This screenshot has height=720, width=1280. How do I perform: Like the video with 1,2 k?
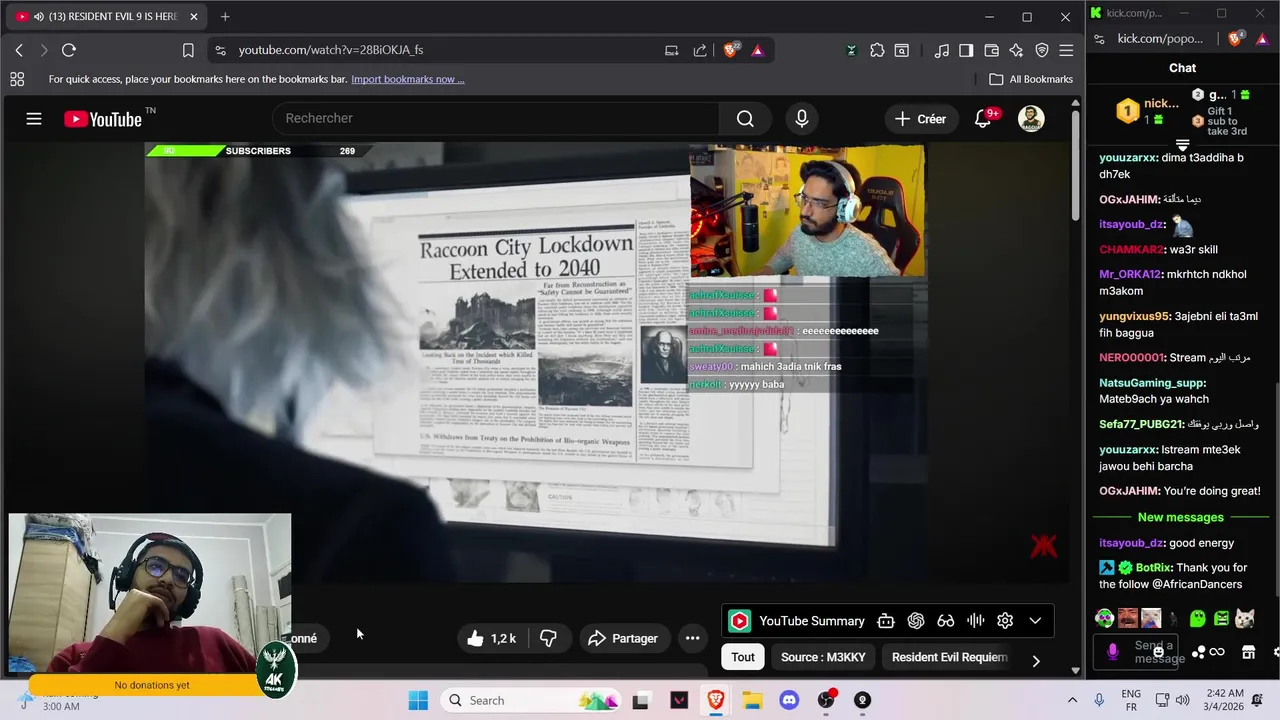493,638
